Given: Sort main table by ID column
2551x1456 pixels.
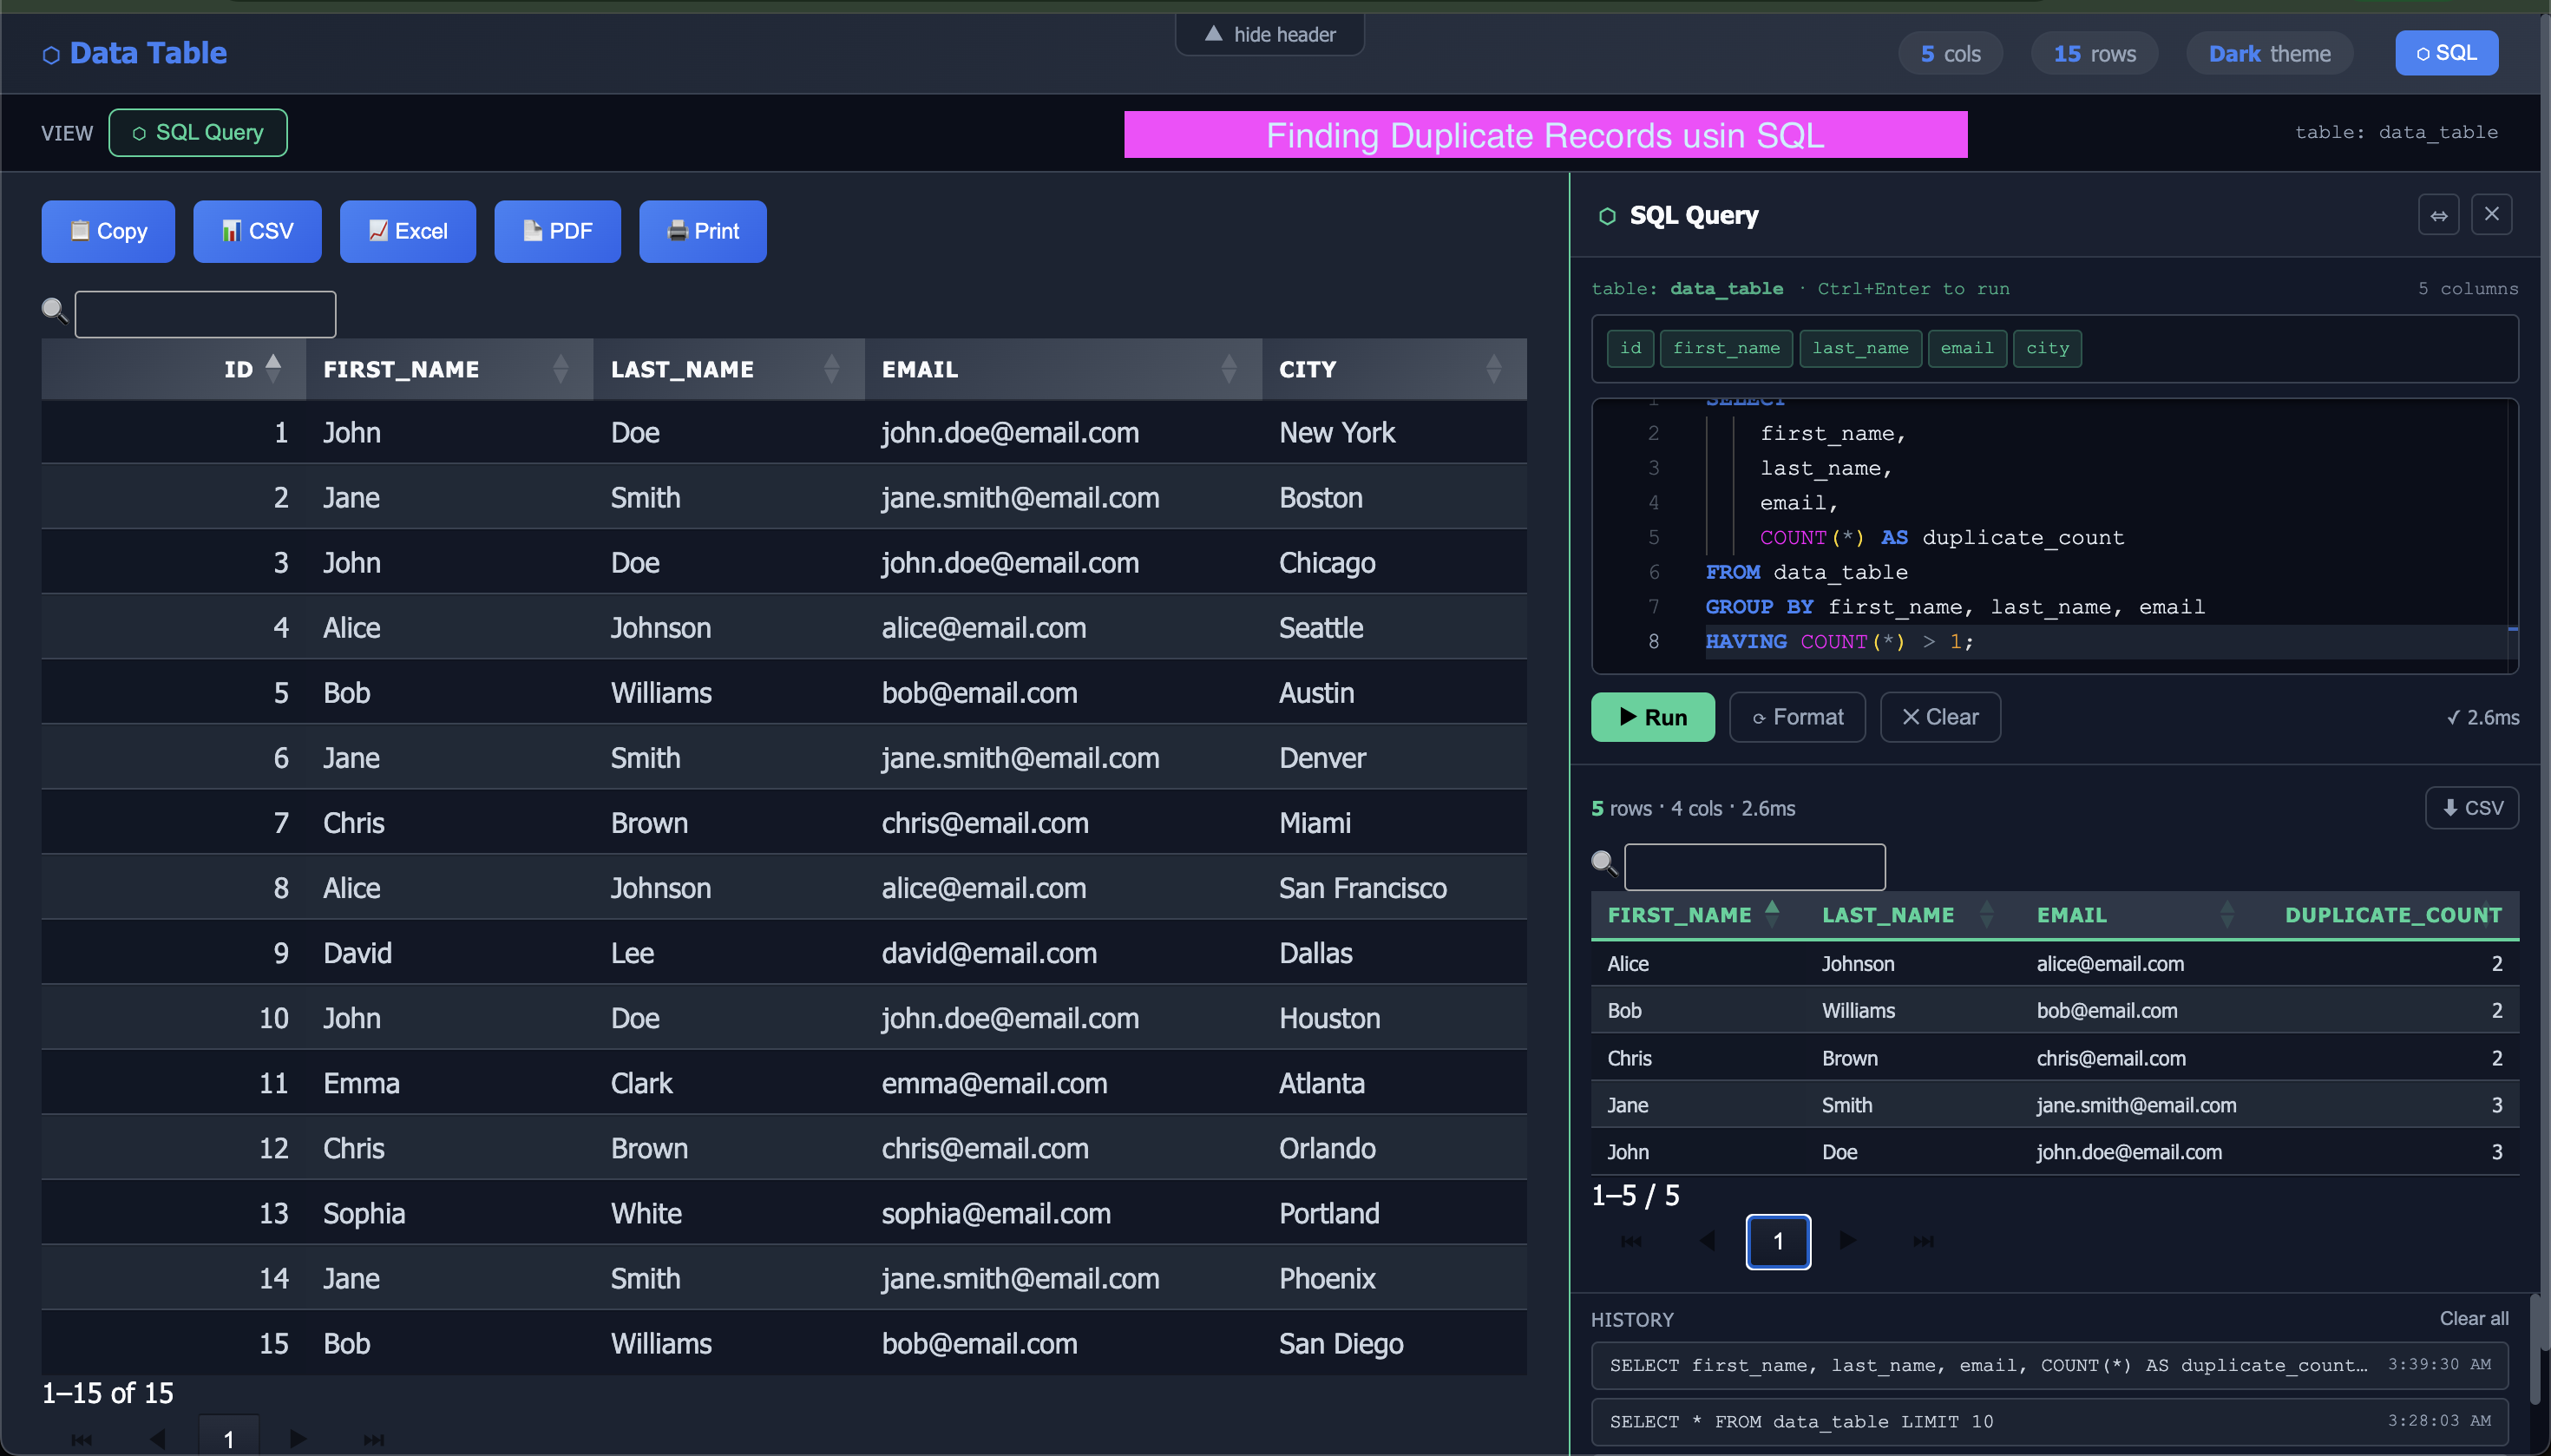Looking at the screenshot, I should click(x=174, y=369).
